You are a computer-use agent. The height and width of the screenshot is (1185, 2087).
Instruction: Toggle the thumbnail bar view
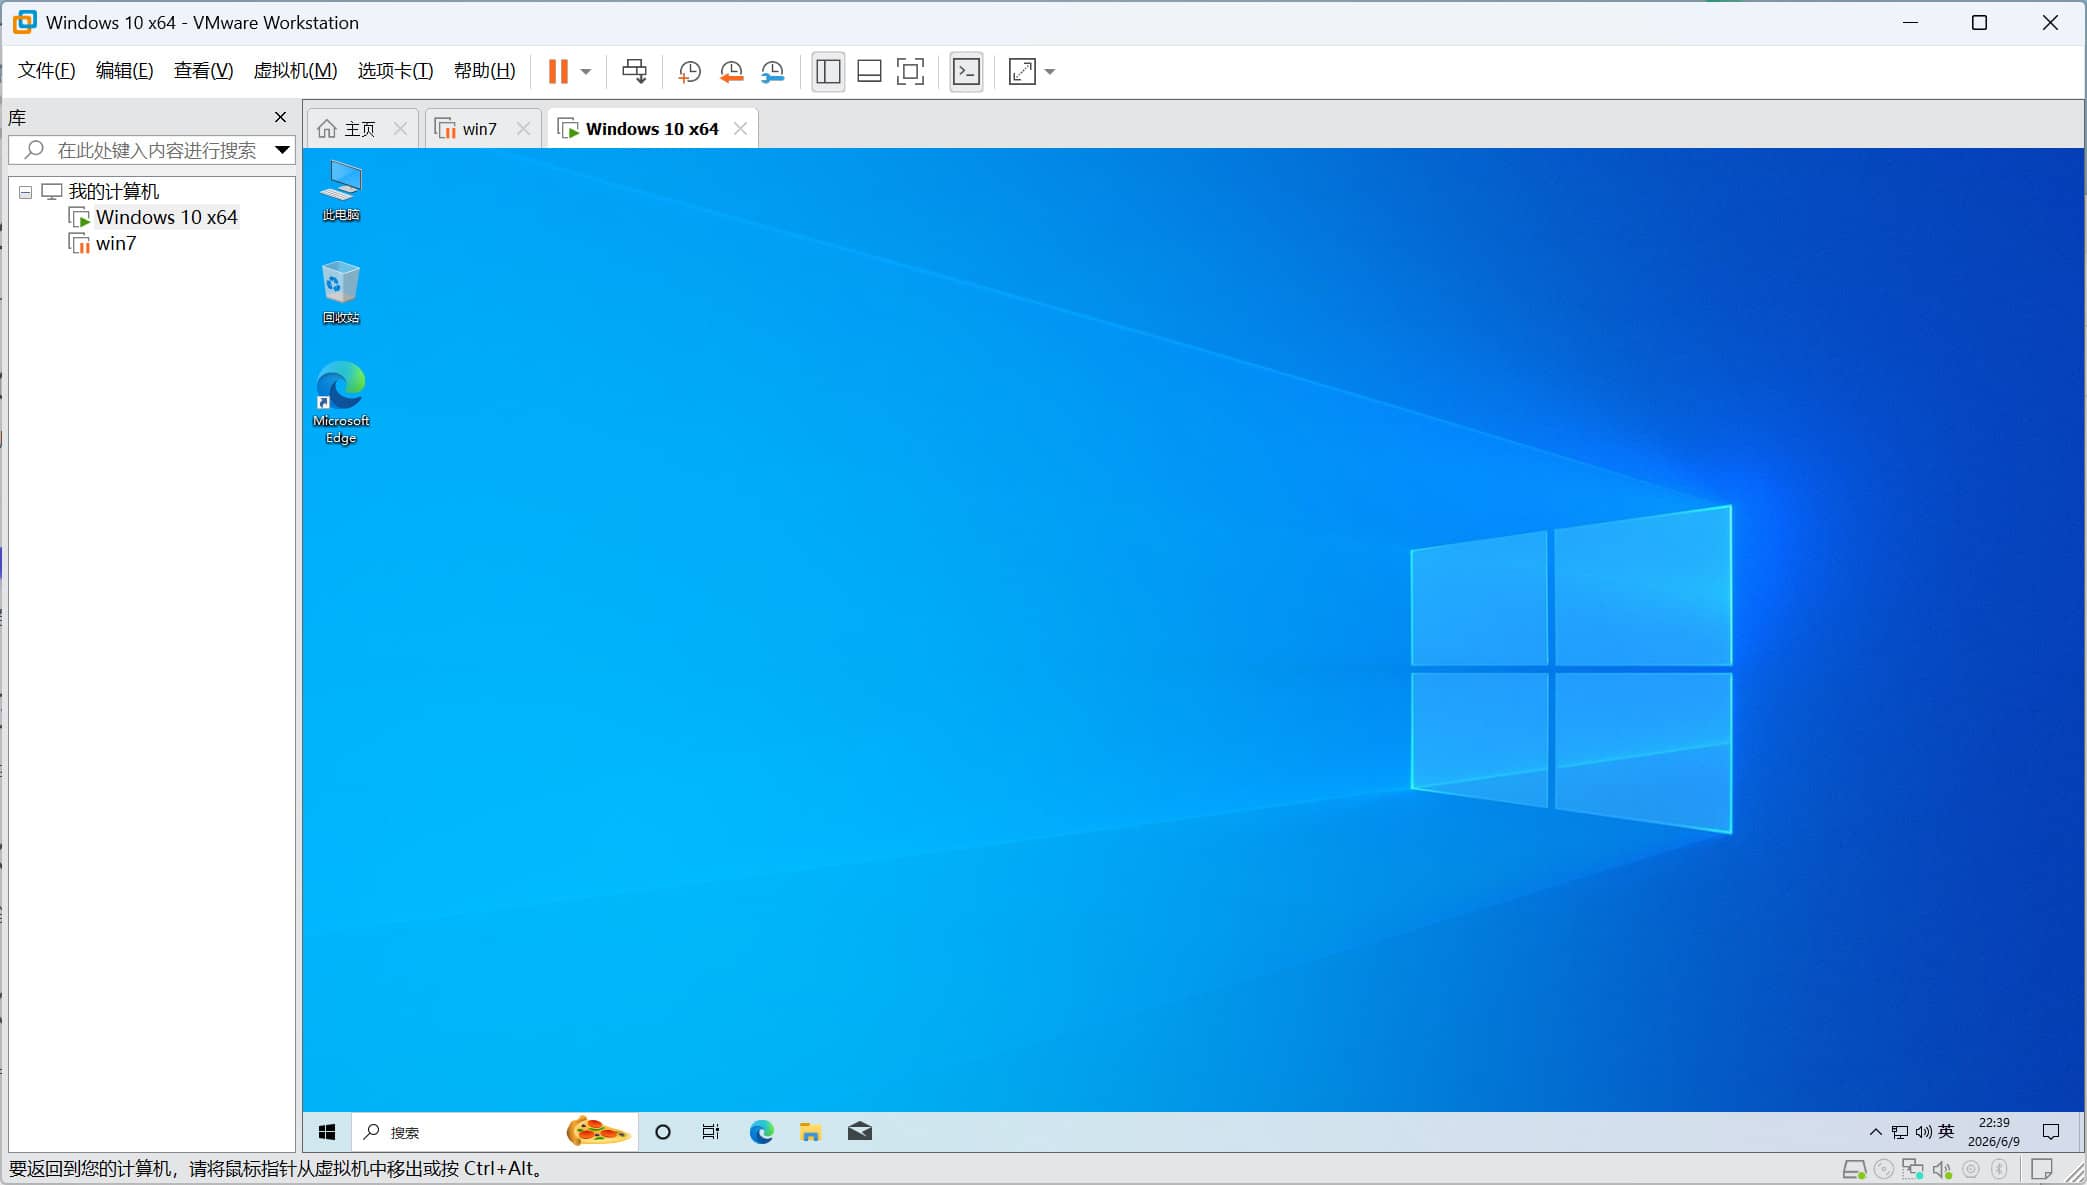click(x=869, y=71)
